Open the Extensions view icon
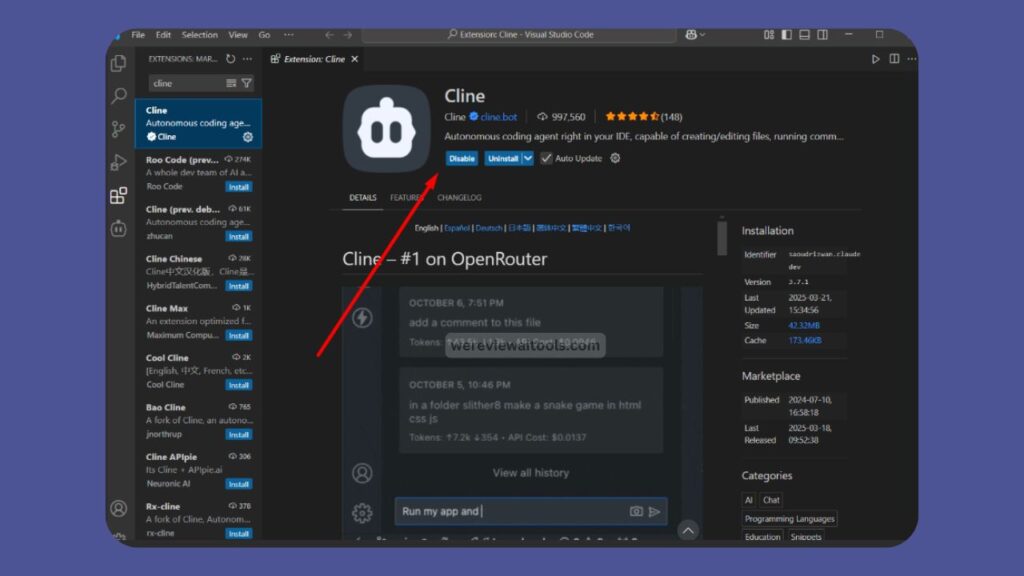Screen dimensions: 1024x576 (x=118, y=195)
